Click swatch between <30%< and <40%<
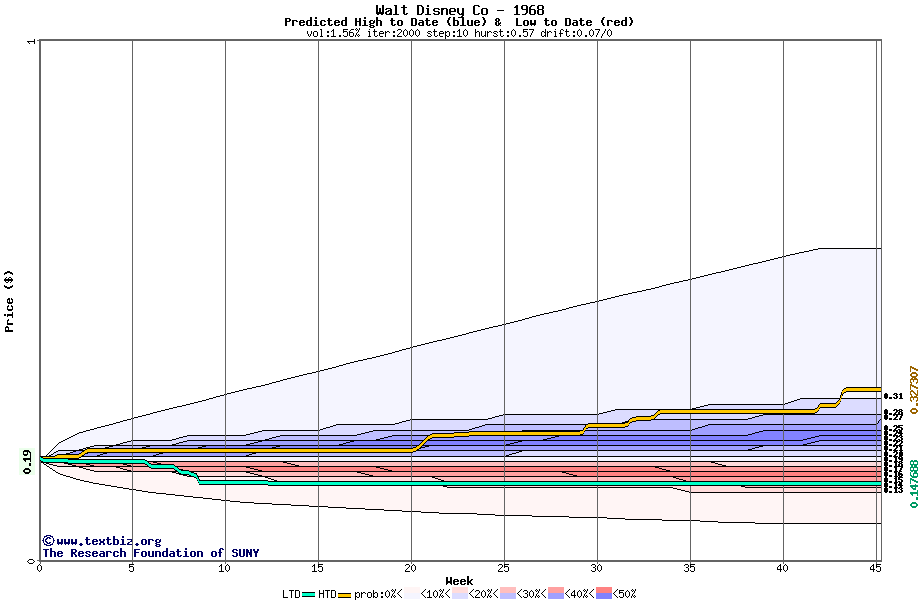 point(556,593)
